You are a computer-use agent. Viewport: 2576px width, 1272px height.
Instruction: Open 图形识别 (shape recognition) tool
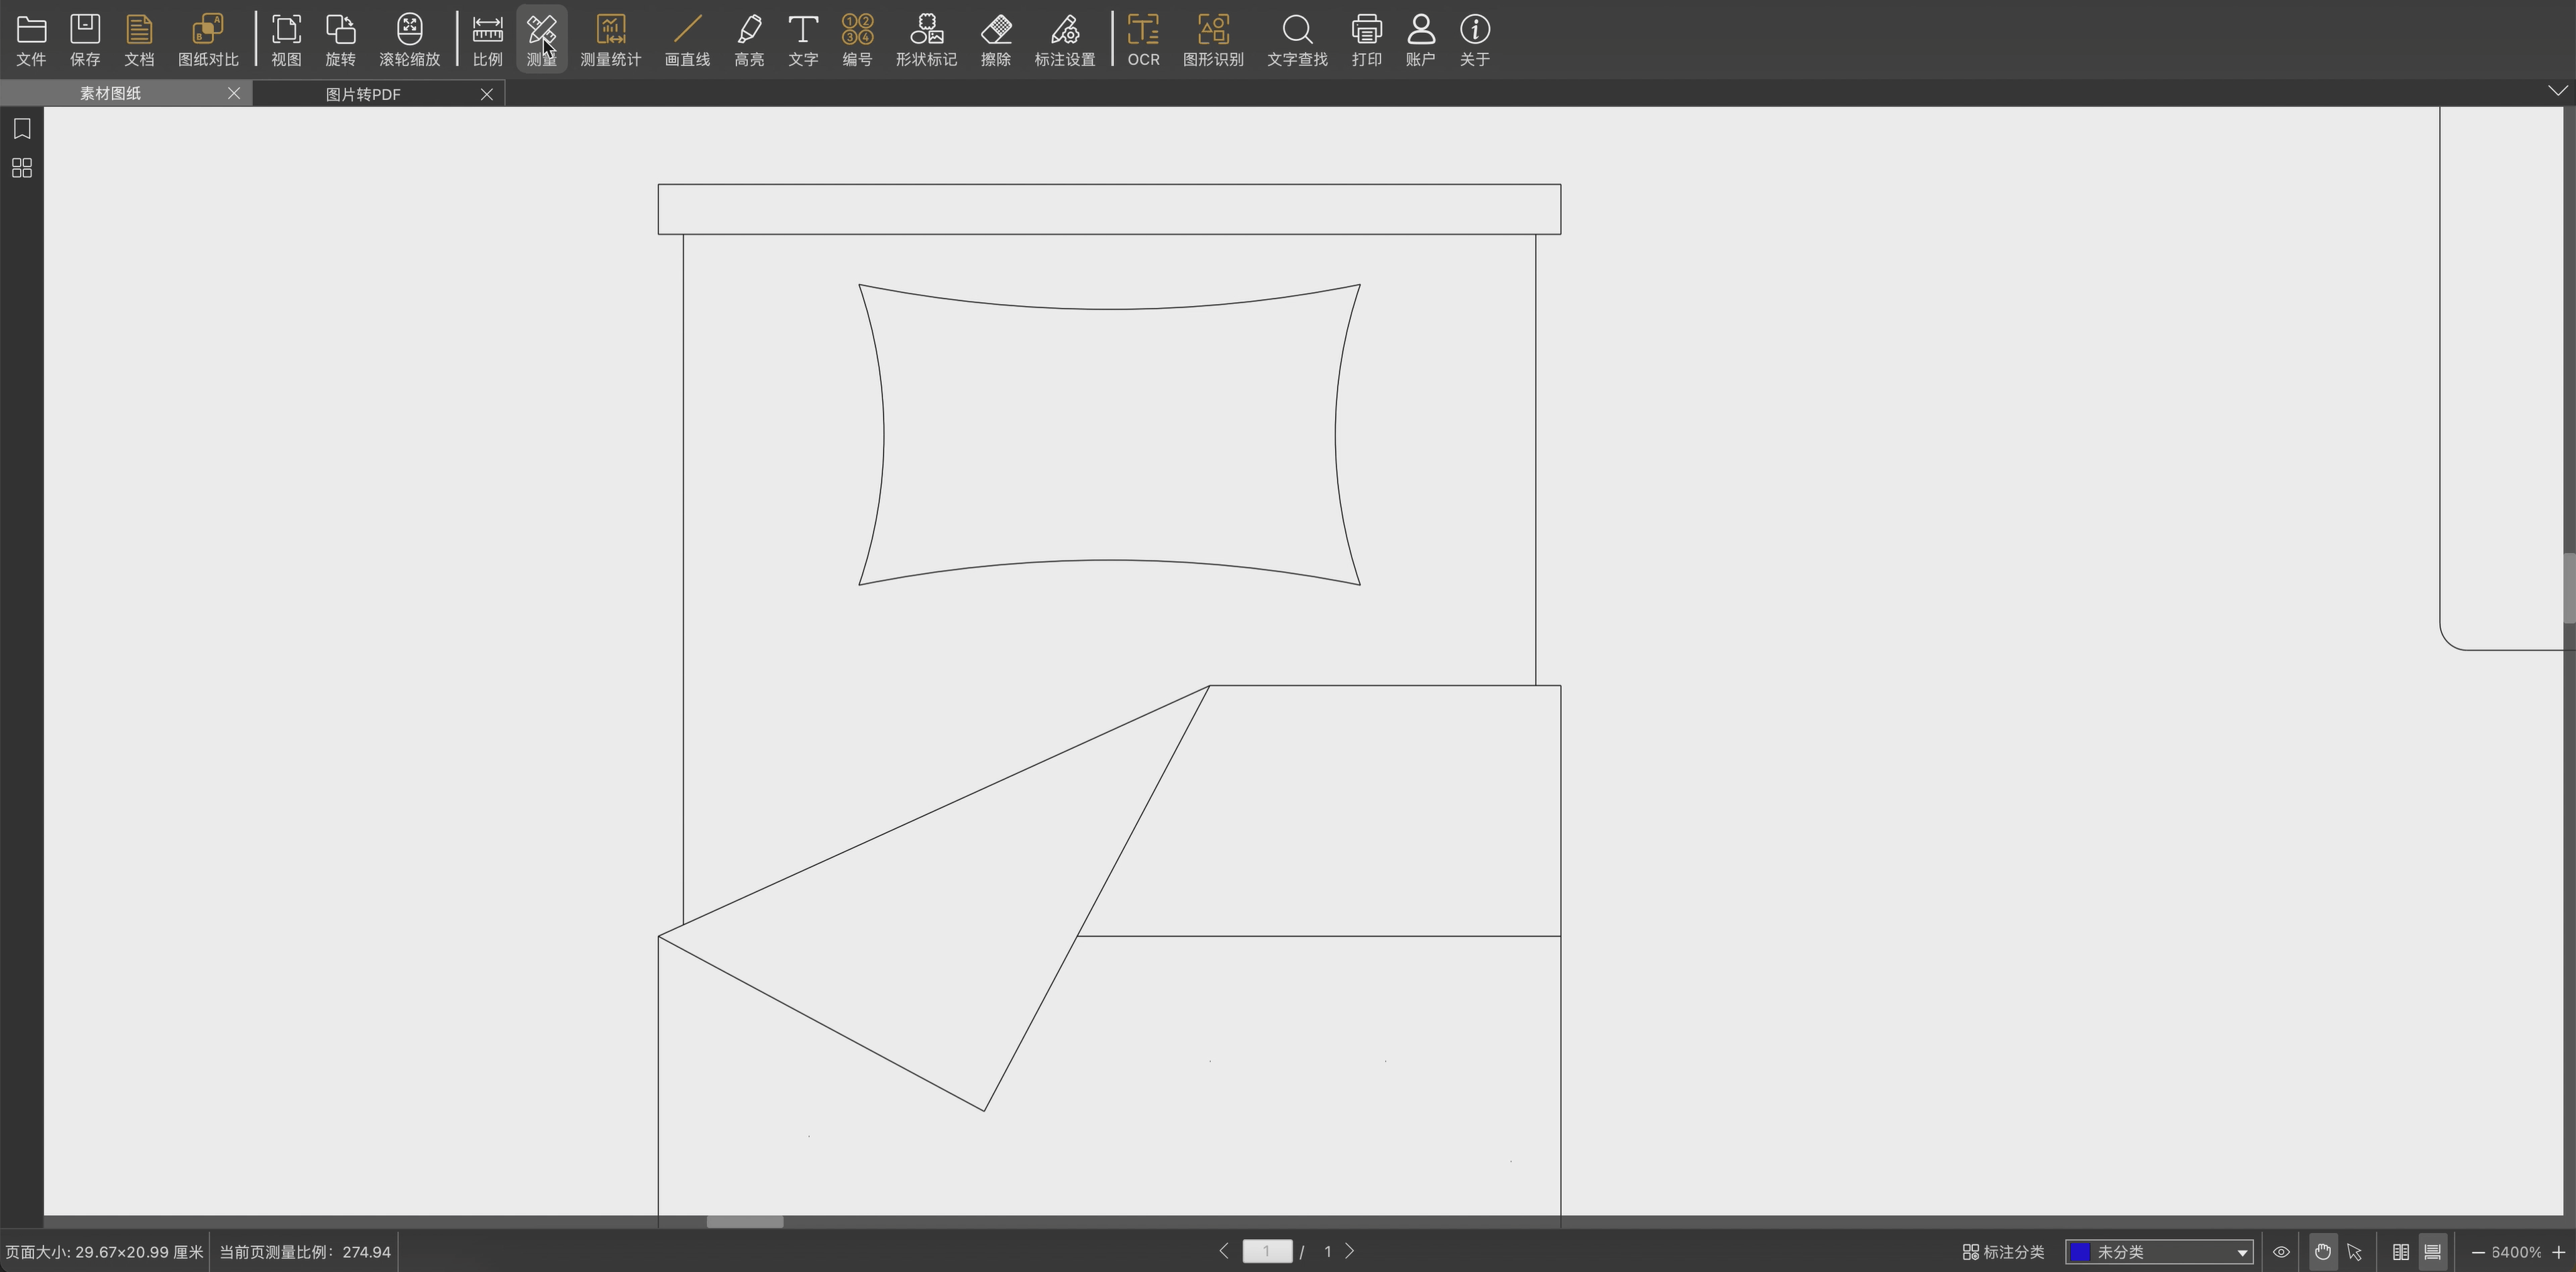tap(1213, 40)
